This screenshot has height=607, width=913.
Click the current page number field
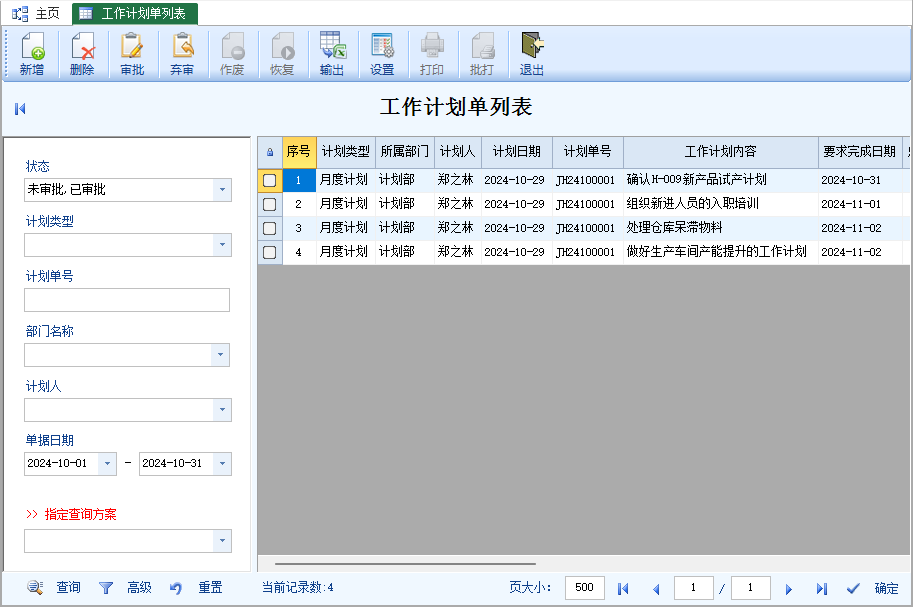click(693, 588)
